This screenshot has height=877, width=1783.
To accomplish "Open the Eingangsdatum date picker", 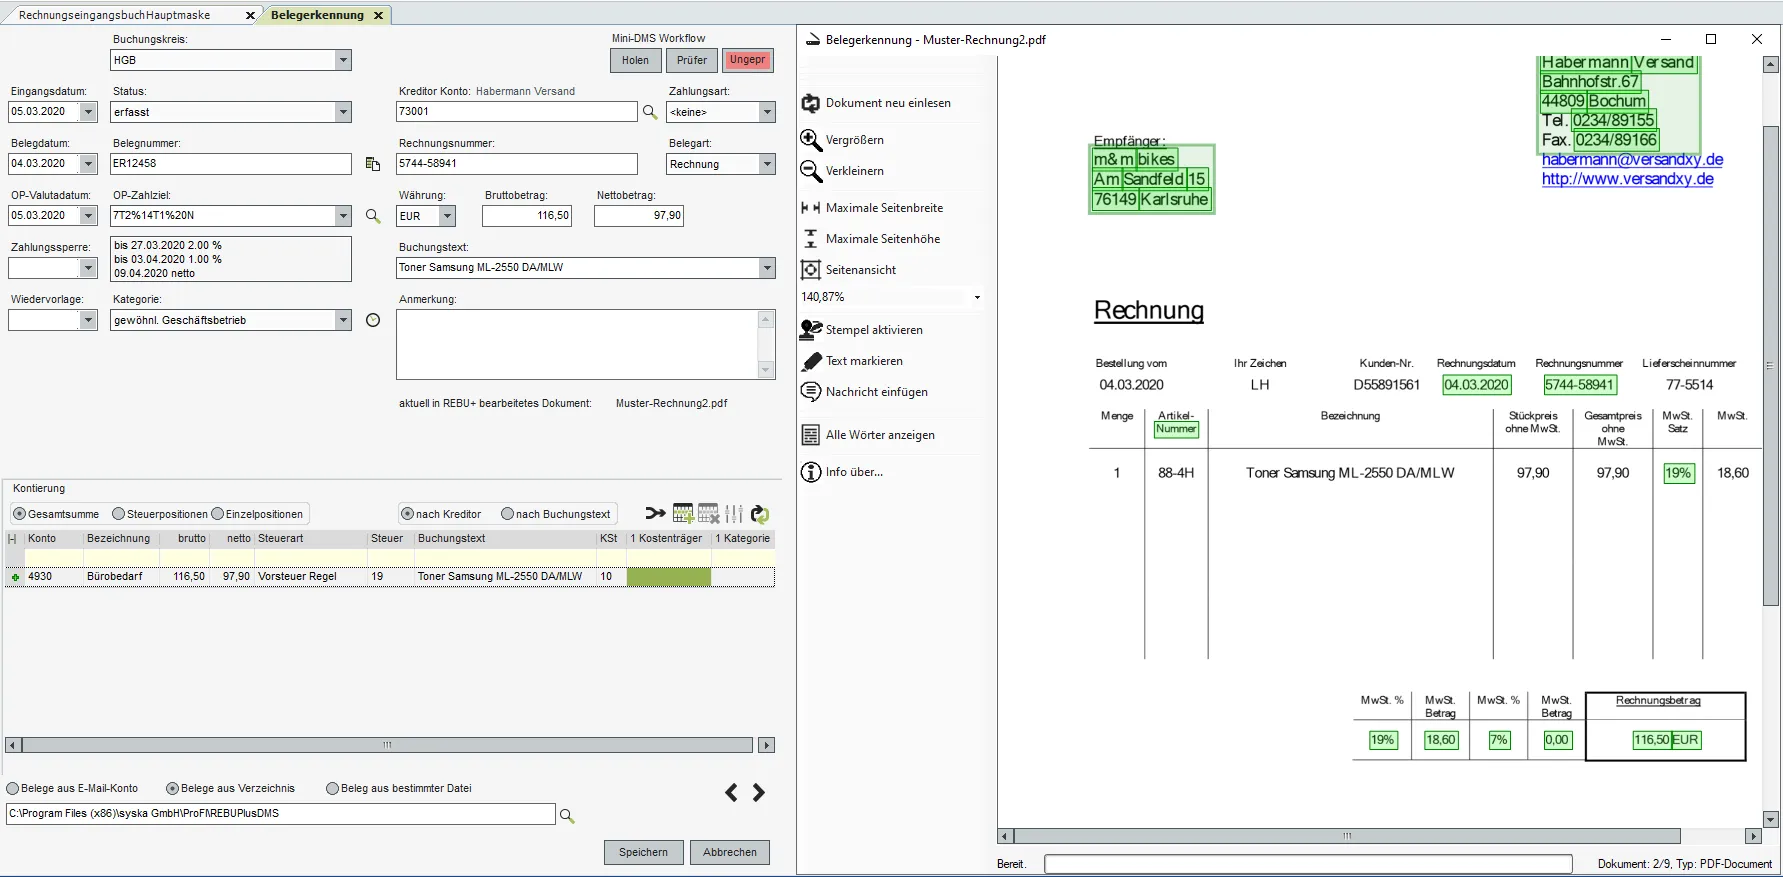I will [88, 112].
